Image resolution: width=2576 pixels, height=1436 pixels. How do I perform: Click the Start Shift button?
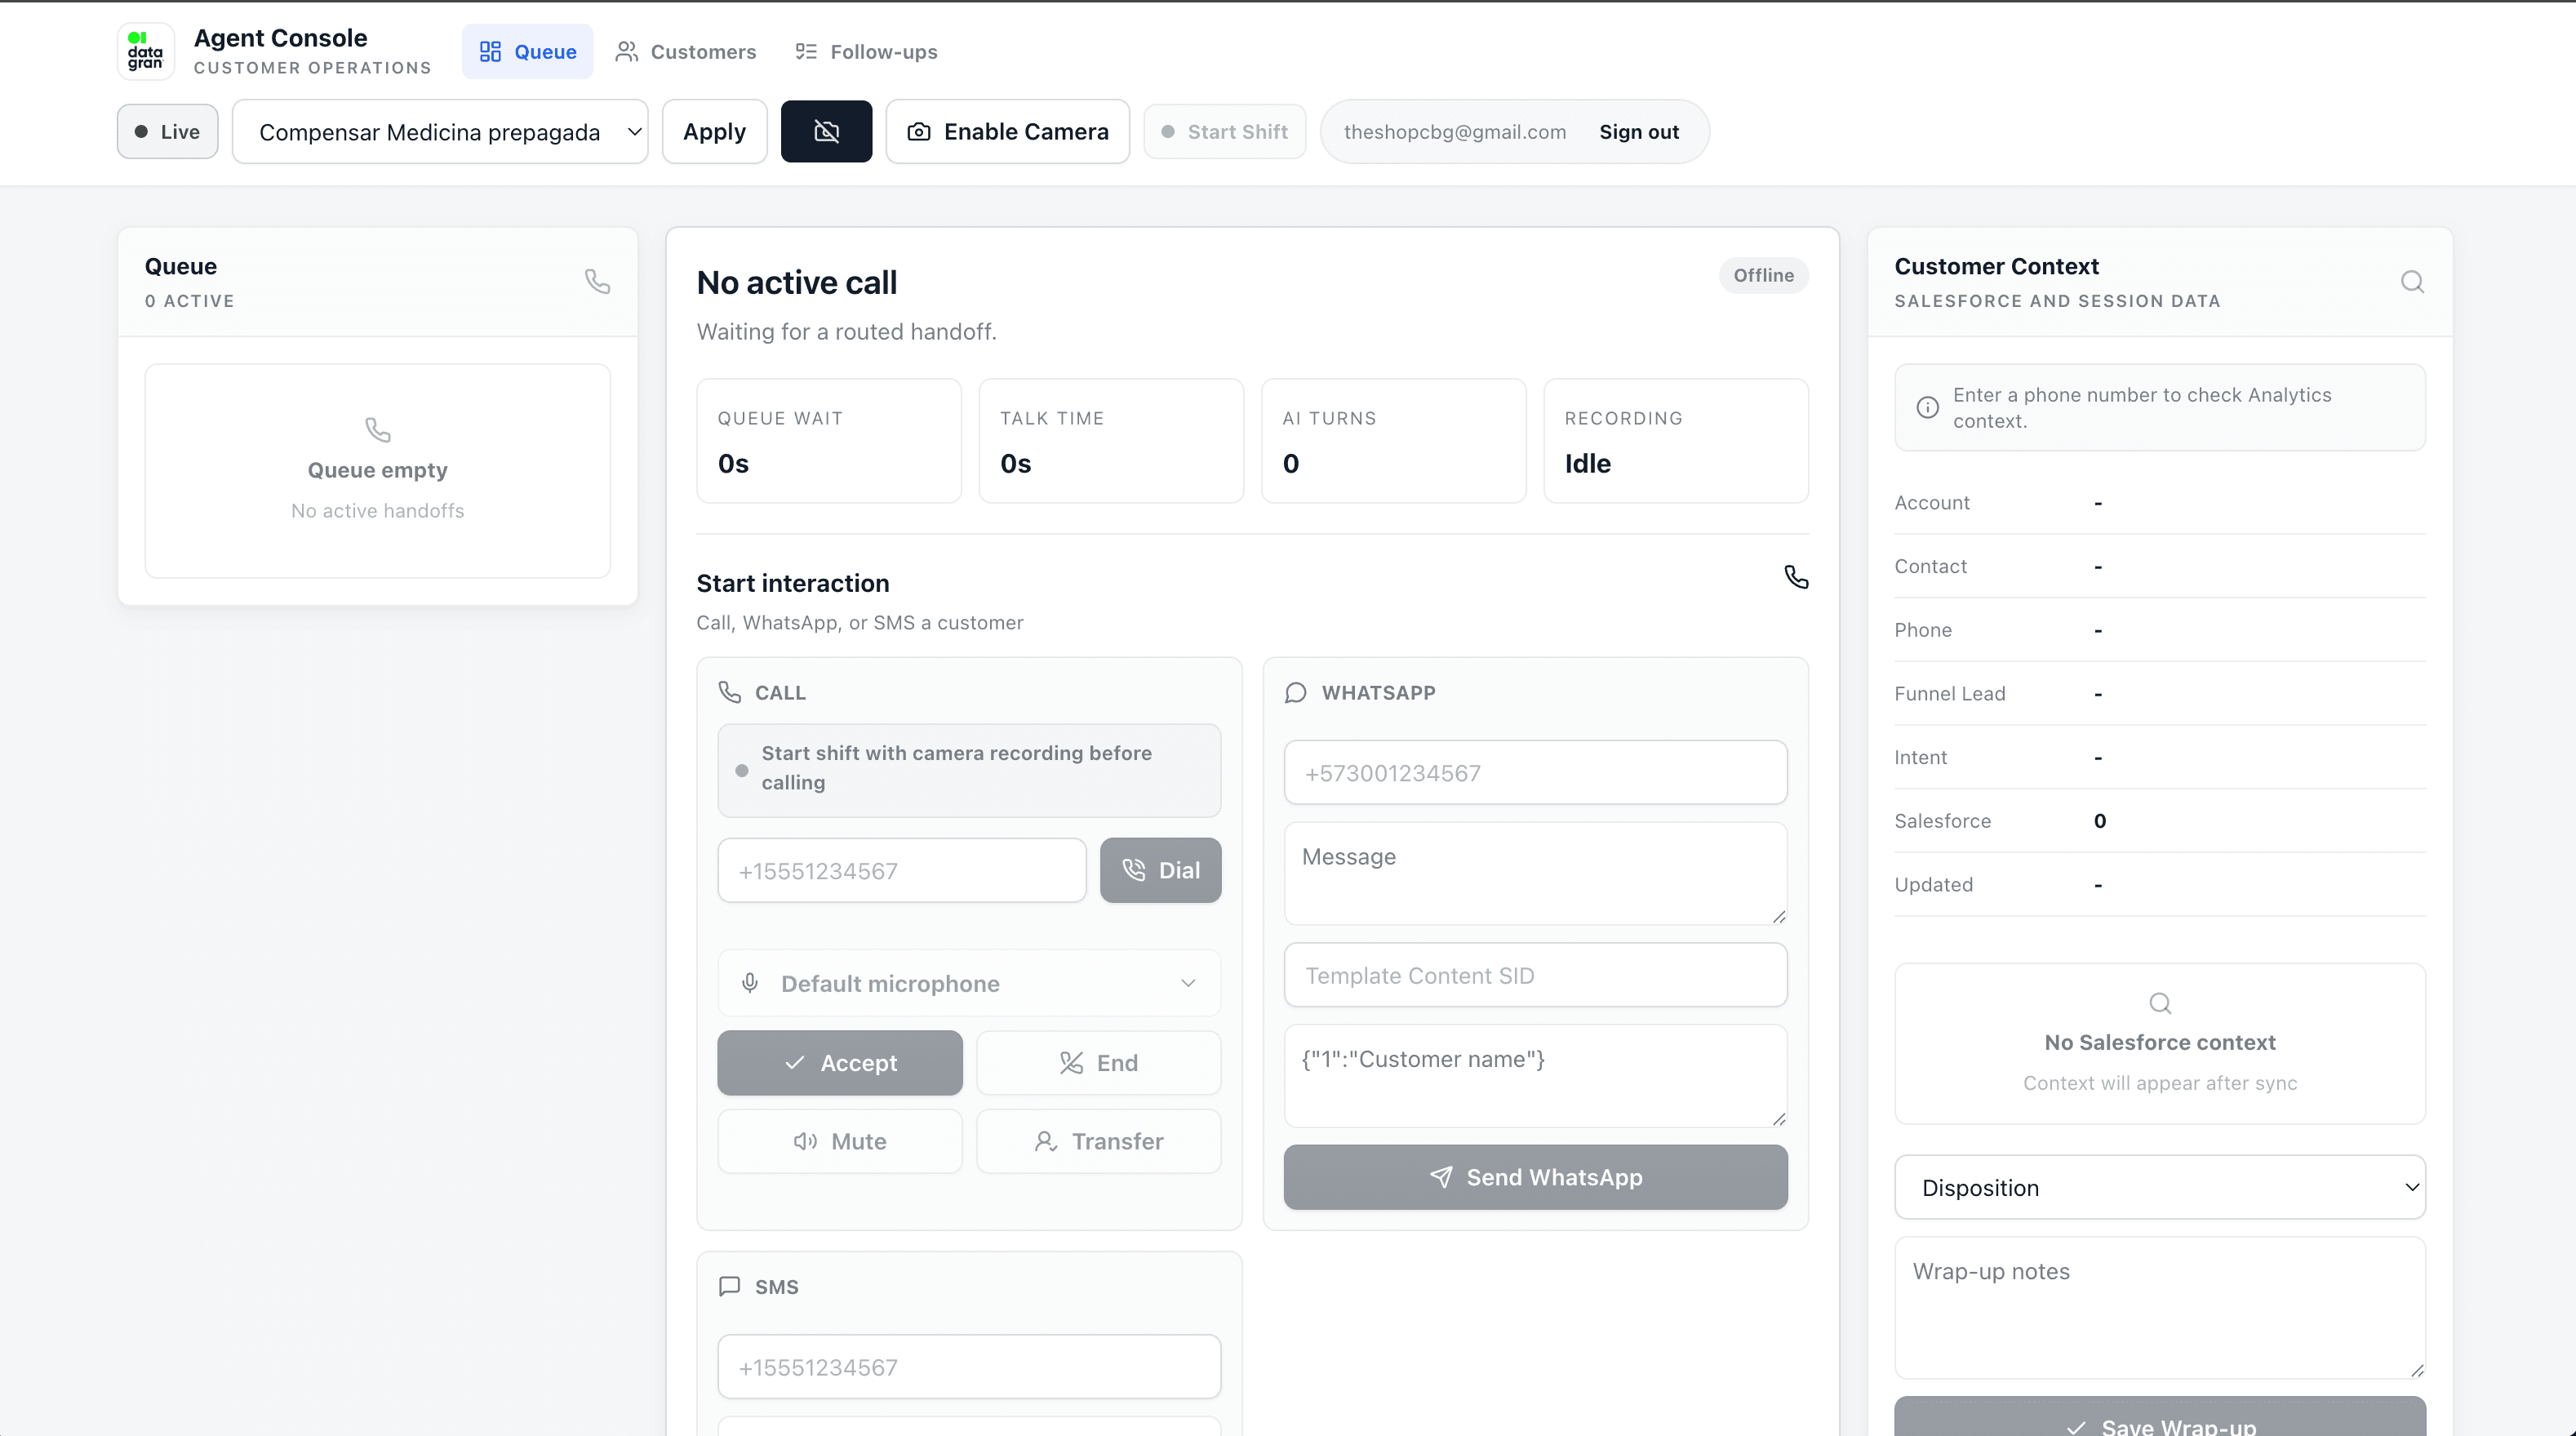point(1225,131)
